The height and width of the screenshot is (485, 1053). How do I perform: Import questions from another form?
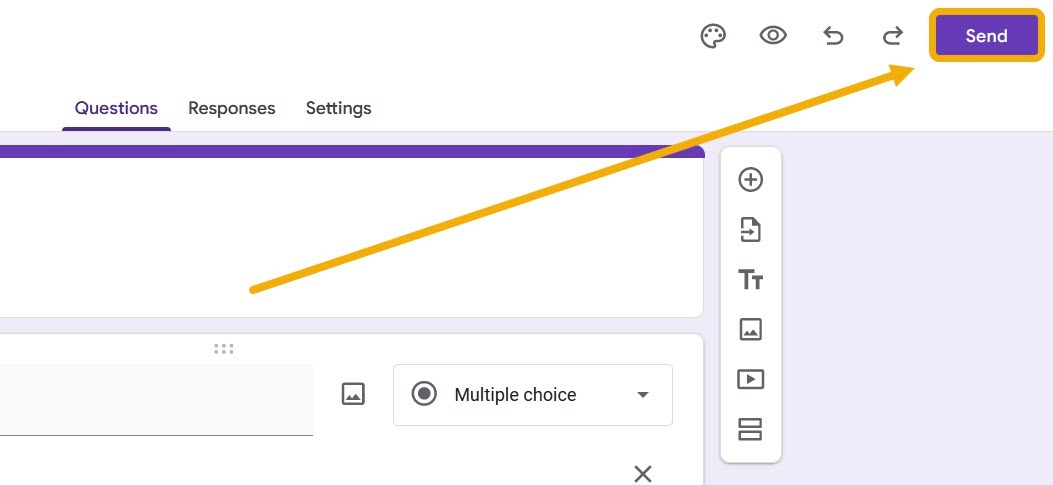point(750,230)
